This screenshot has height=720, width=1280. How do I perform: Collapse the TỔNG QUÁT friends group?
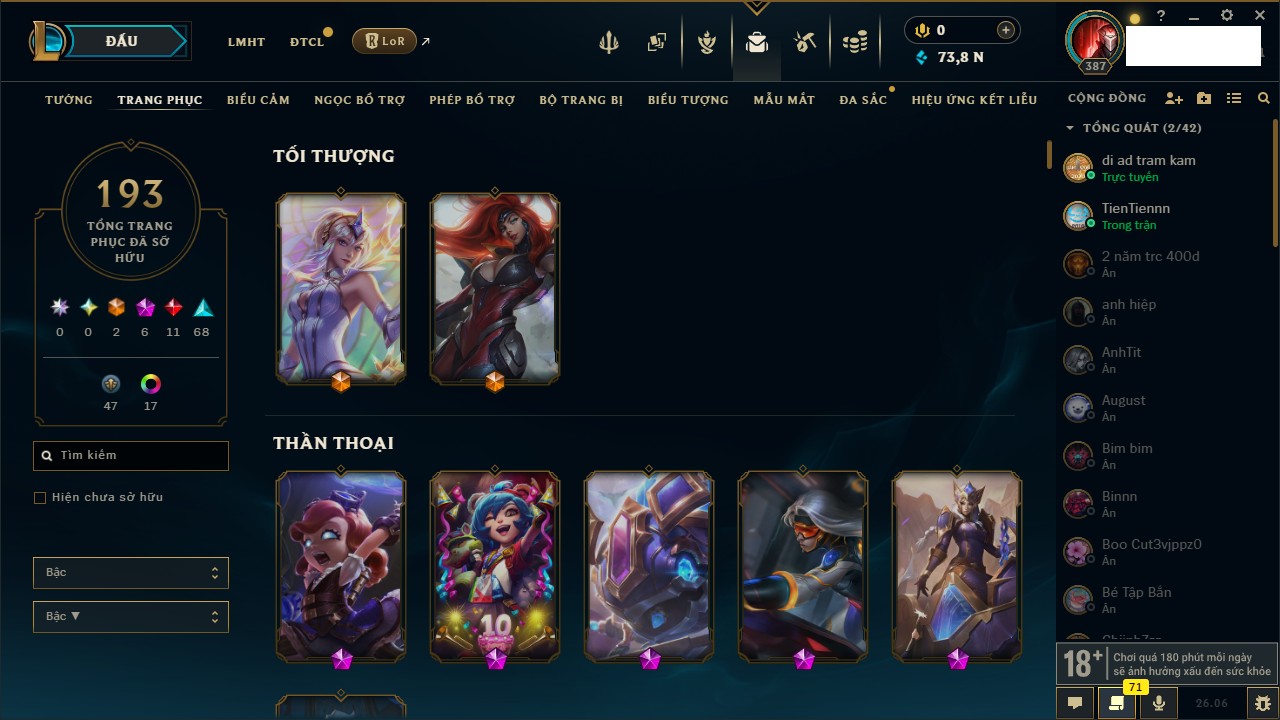click(x=1070, y=128)
